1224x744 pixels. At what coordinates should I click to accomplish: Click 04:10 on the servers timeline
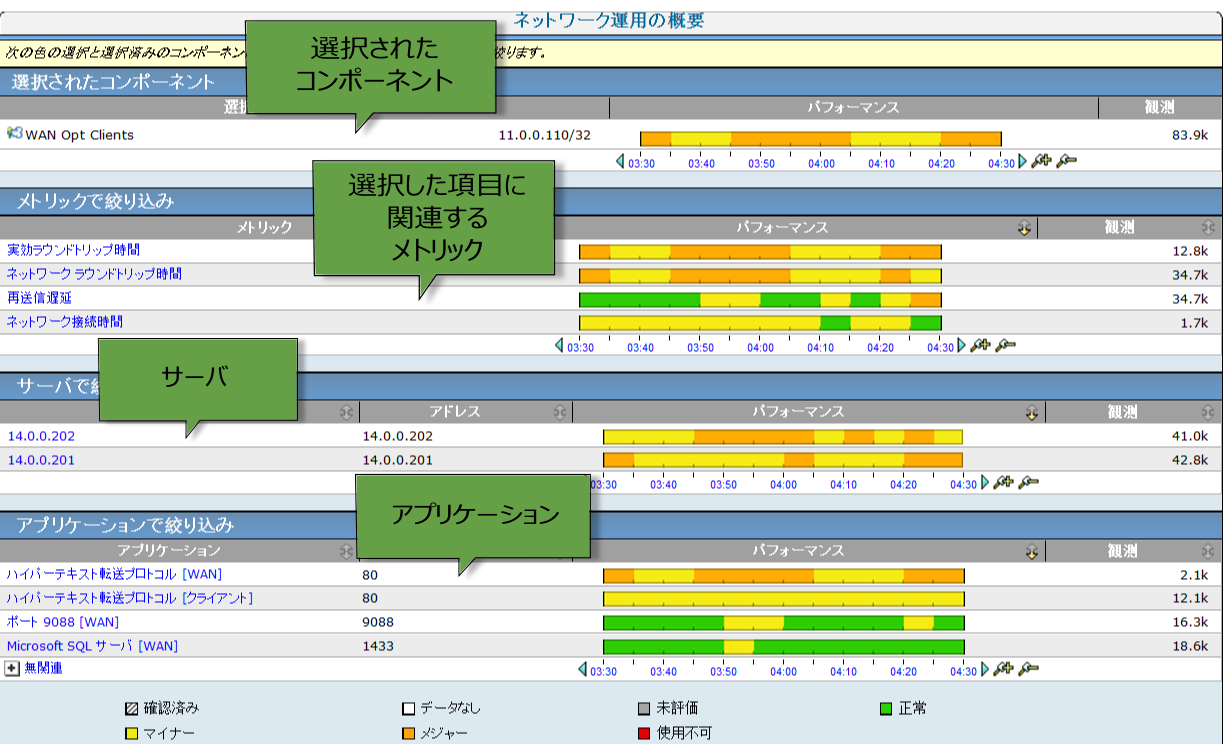[x=843, y=484]
